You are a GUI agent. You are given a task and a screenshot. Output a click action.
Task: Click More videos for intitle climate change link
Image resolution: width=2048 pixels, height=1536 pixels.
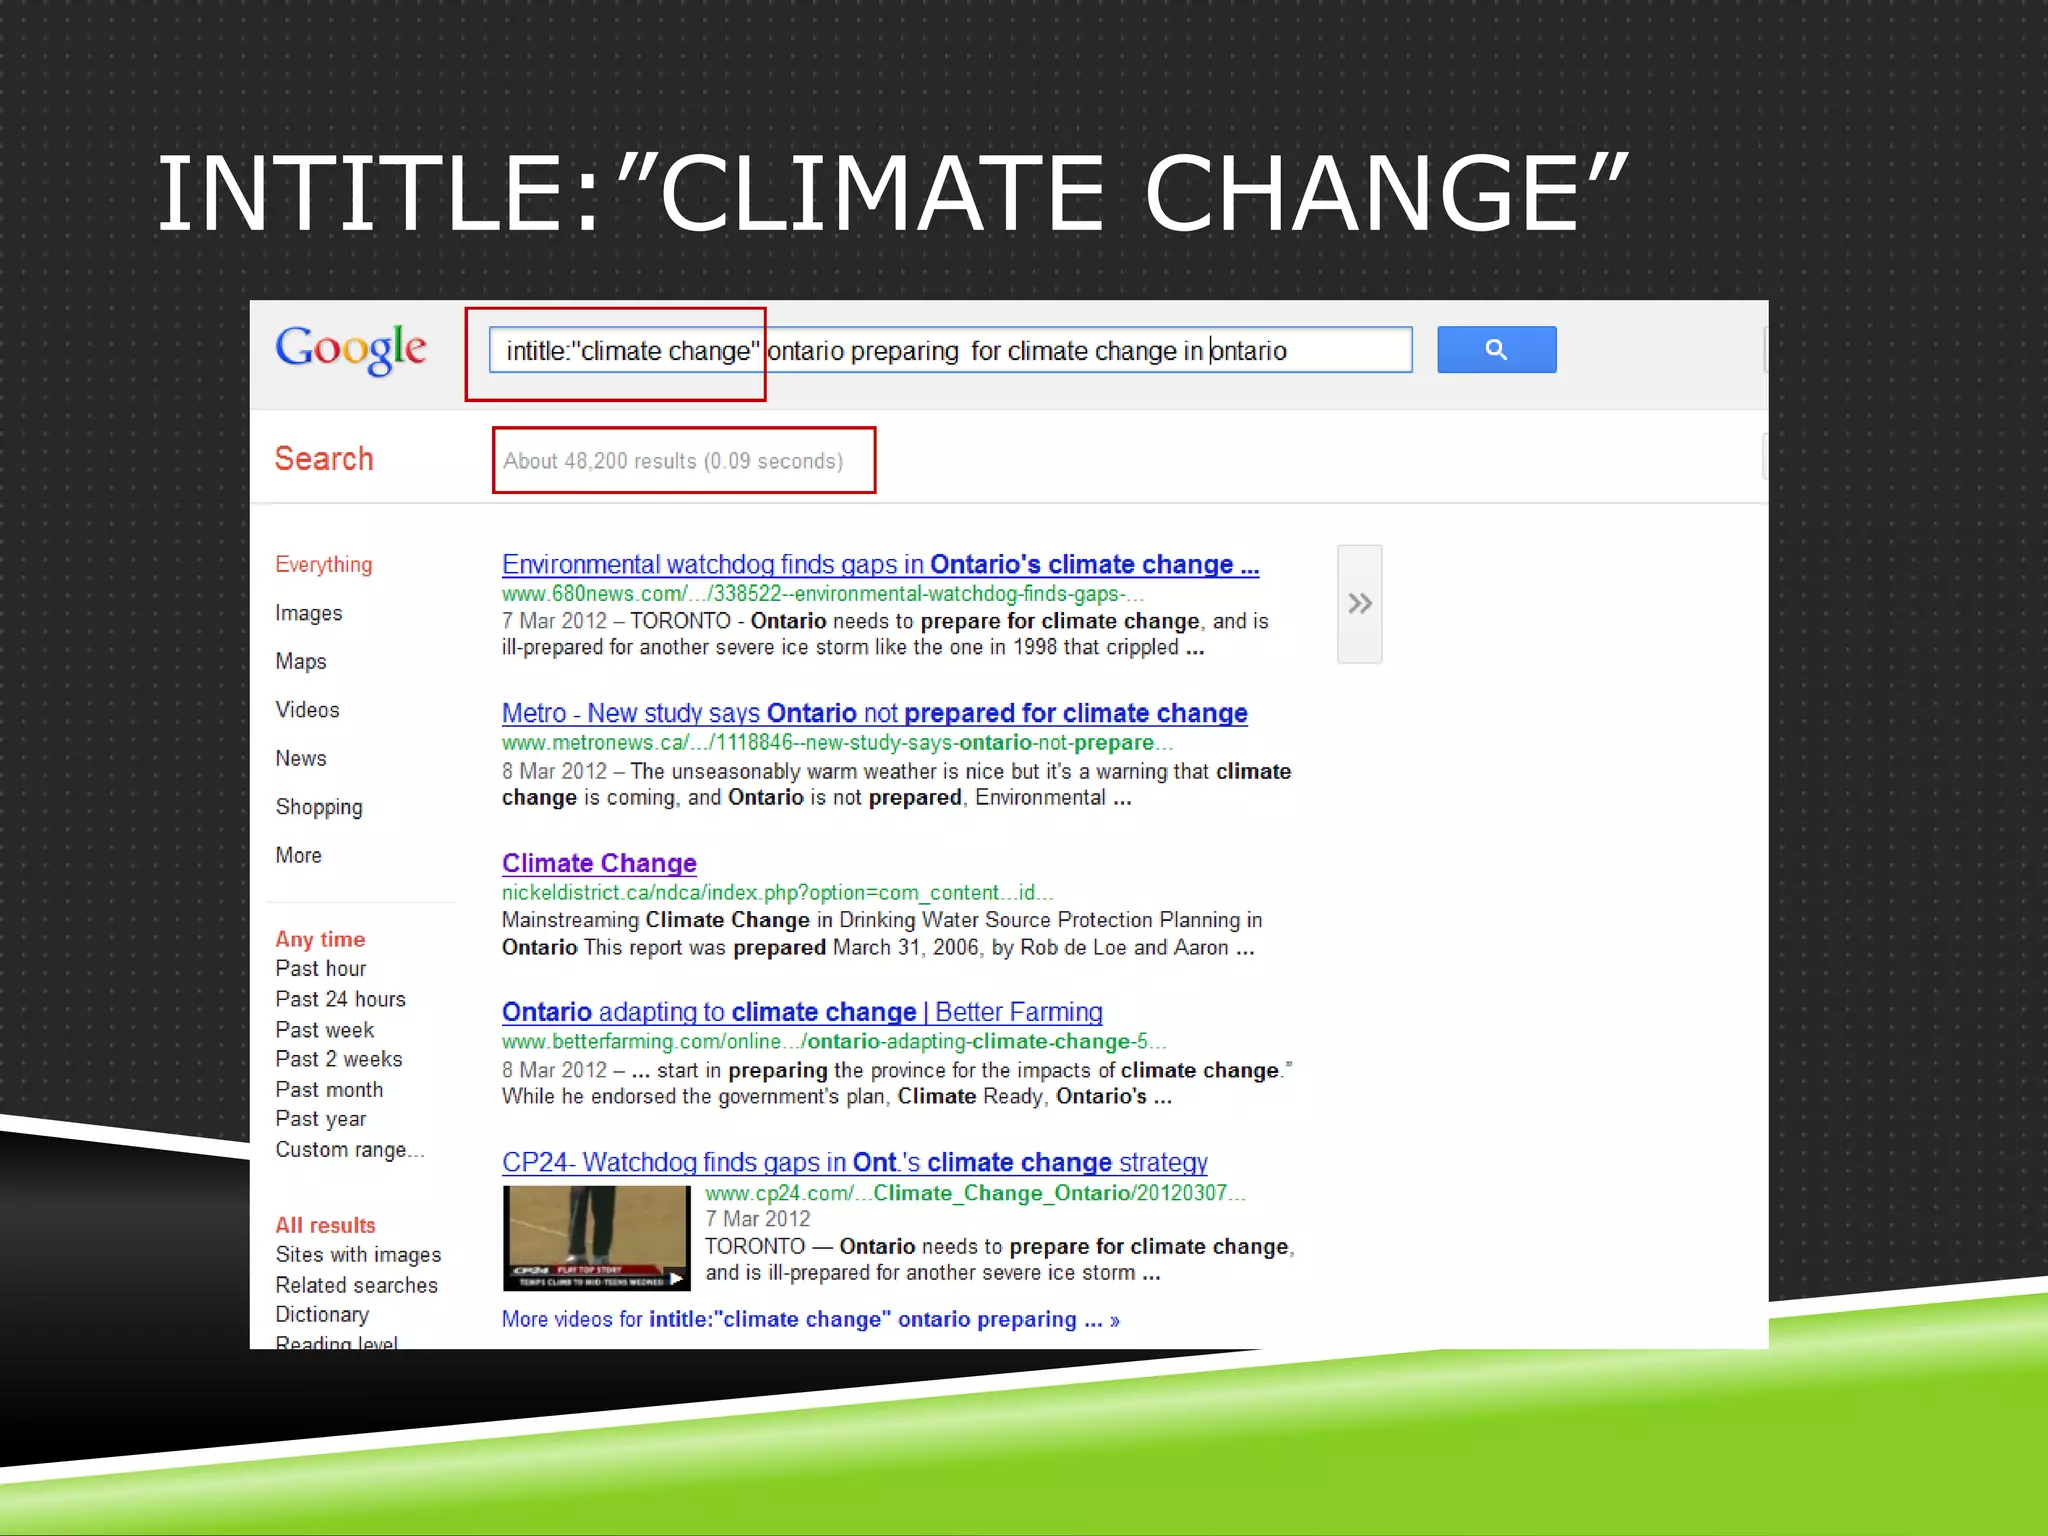[x=810, y=1320]
